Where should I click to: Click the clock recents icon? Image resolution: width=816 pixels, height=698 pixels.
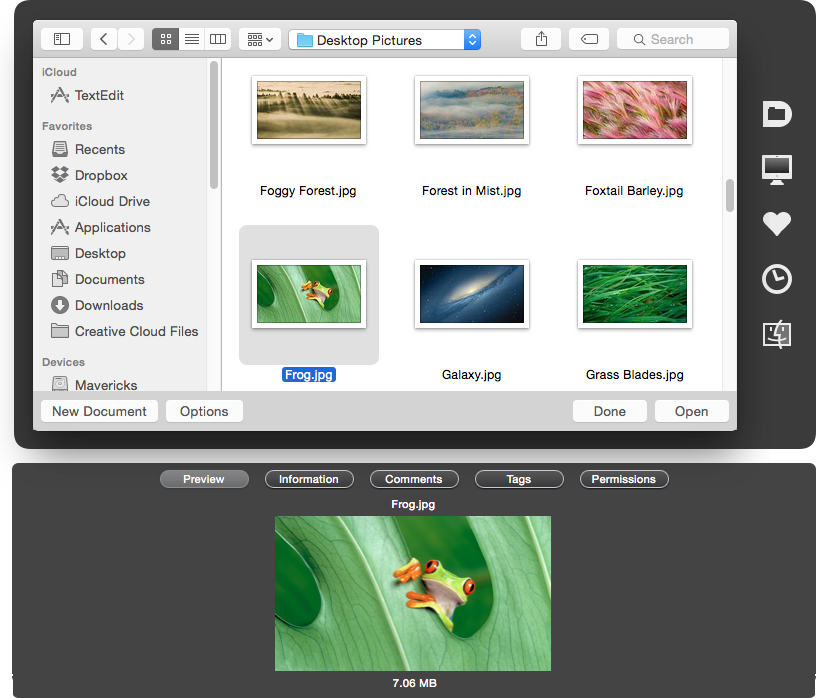tap(776, 280)
